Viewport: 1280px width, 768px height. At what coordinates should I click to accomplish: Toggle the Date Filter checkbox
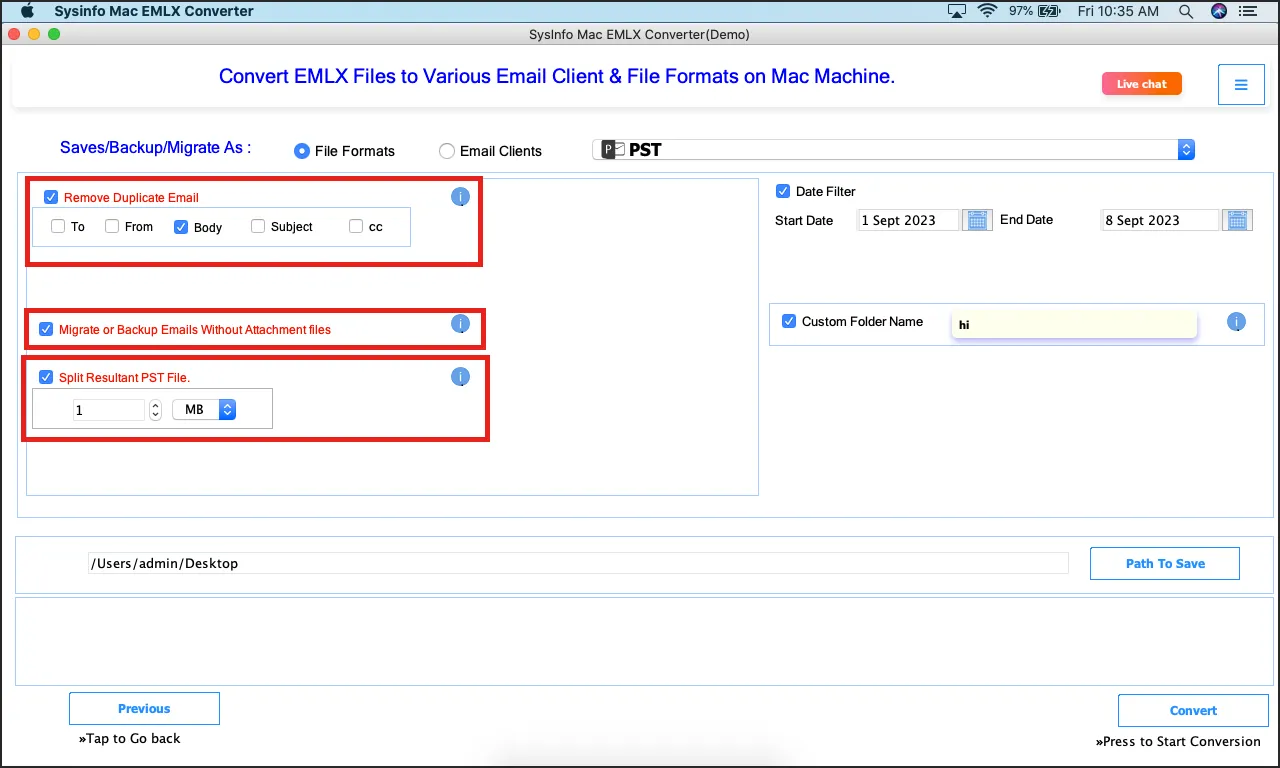tap(783, 191)
